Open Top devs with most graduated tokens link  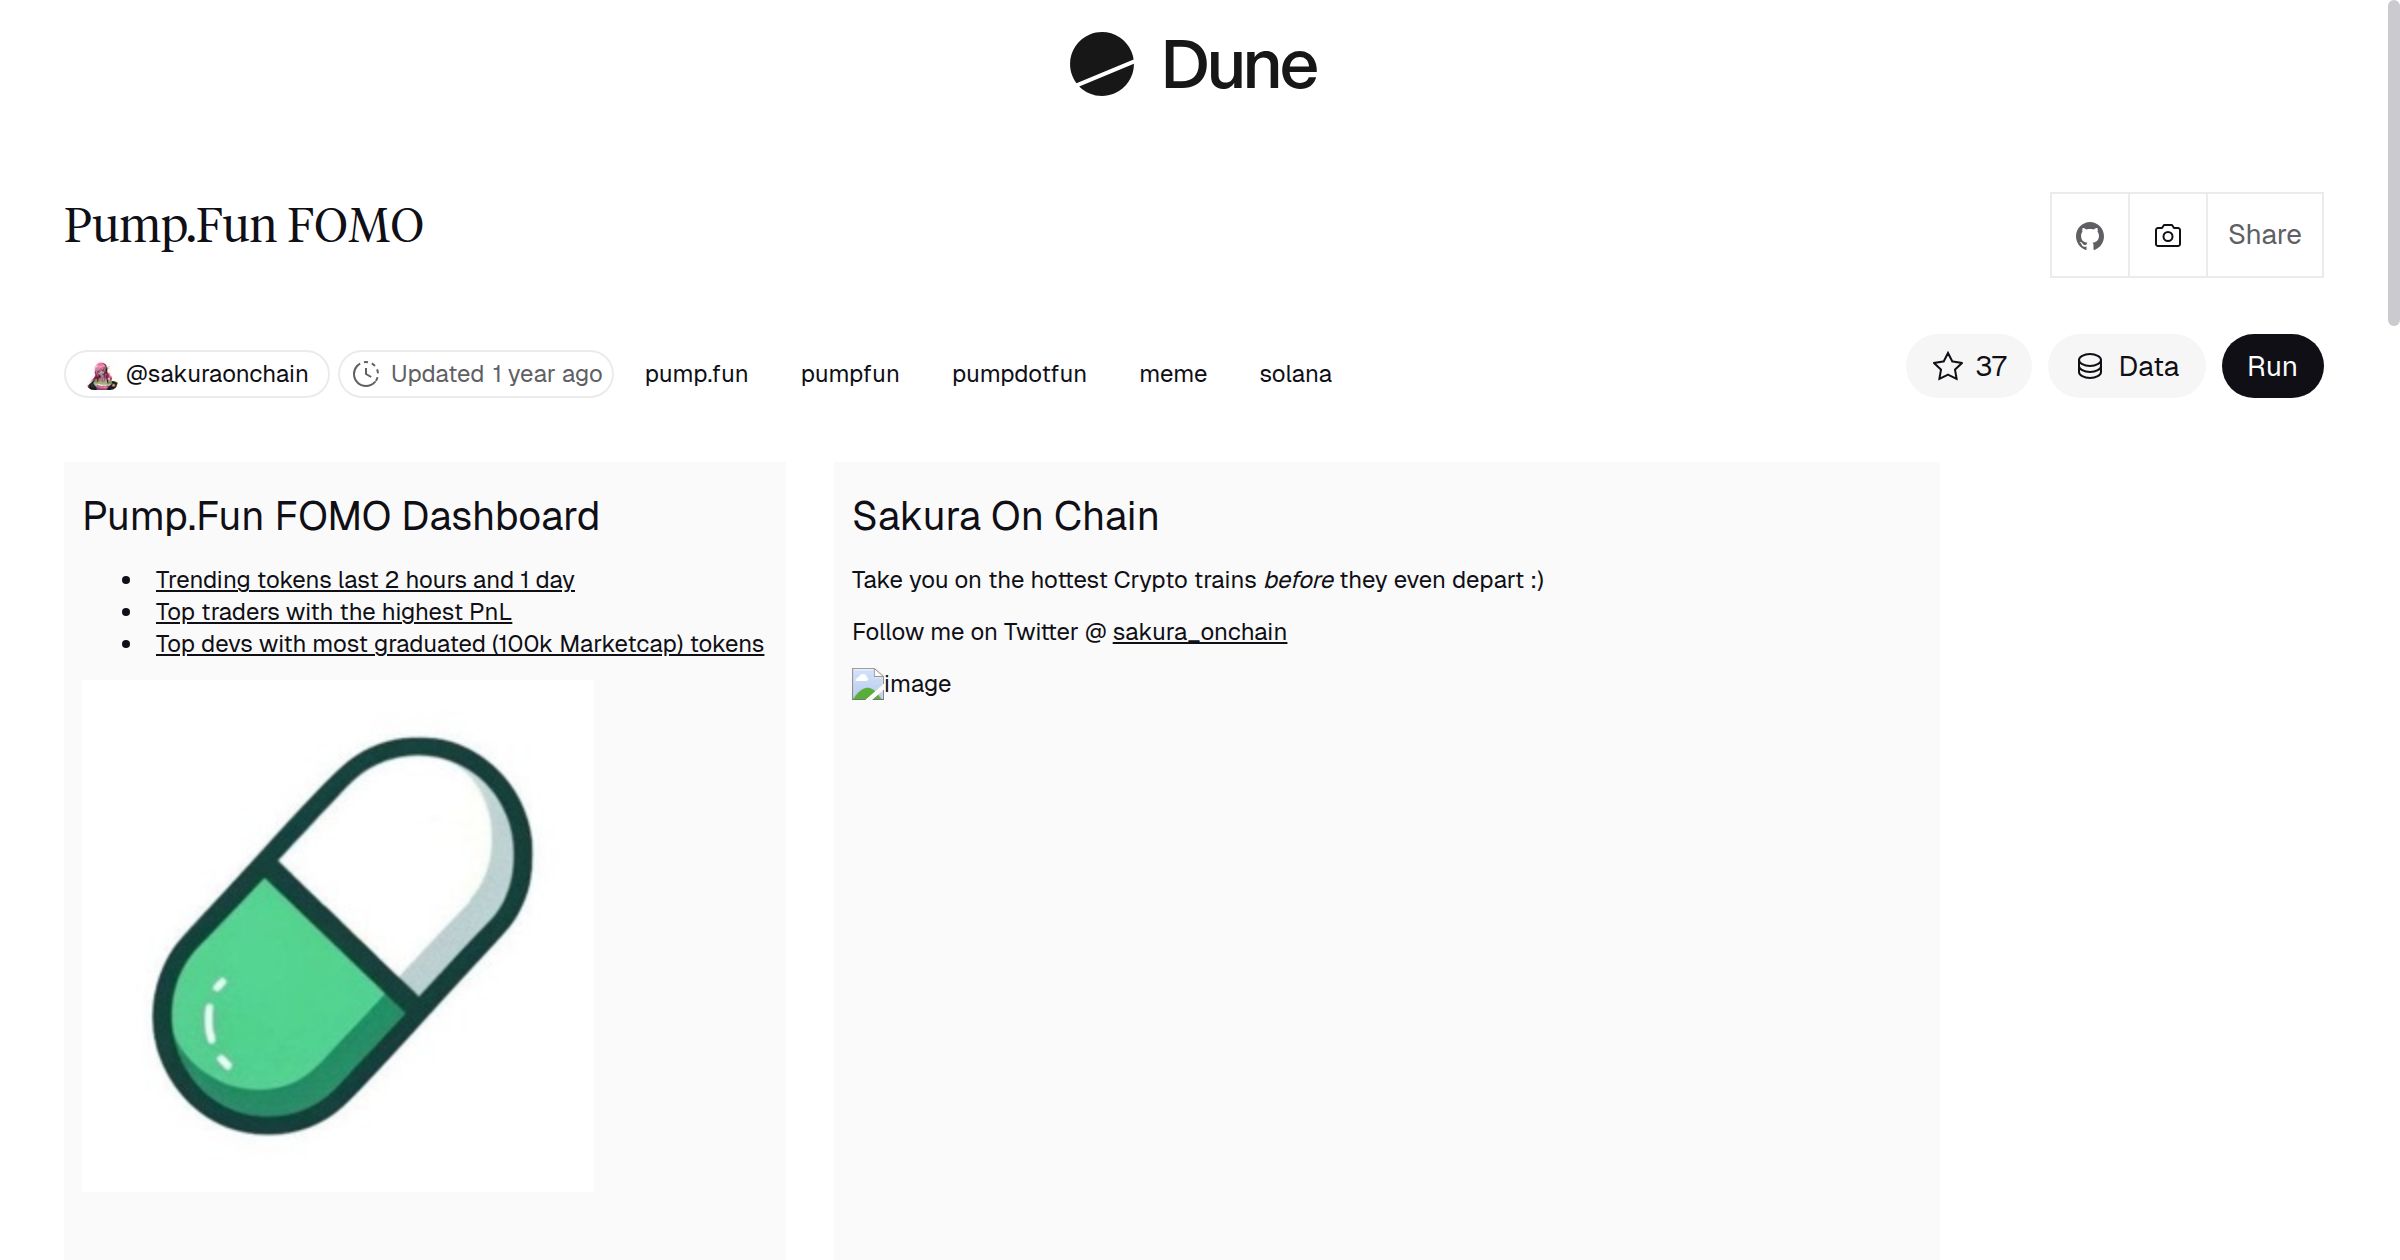(x=459, y=644)
